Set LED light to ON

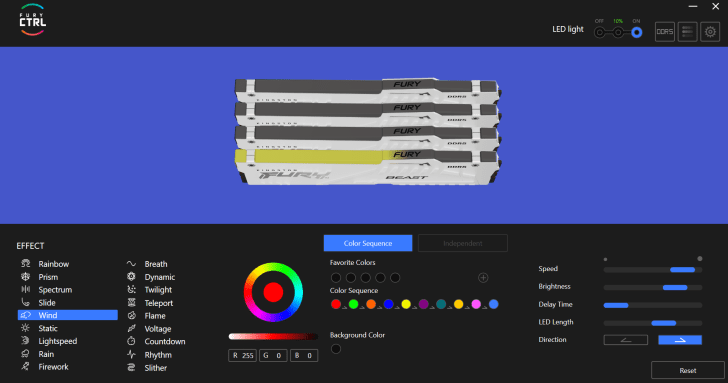coord(637,32)
